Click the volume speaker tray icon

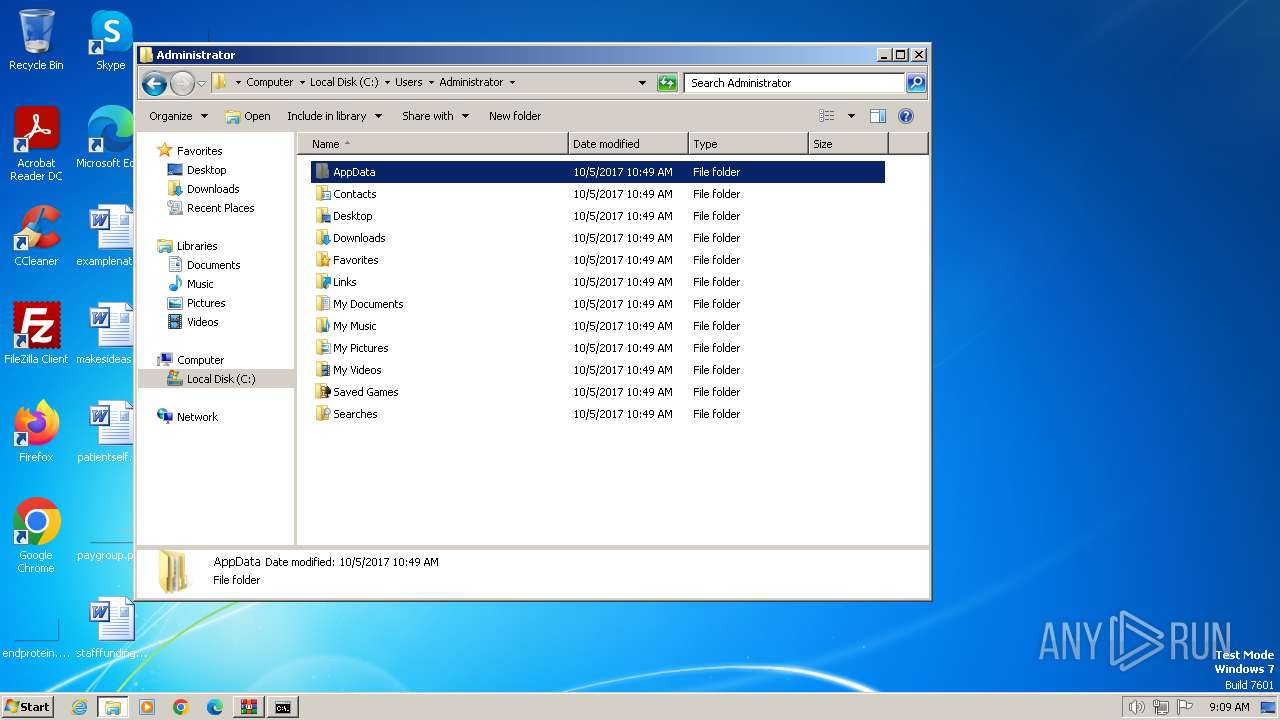pyautogui.click(x=1136, y=707)
